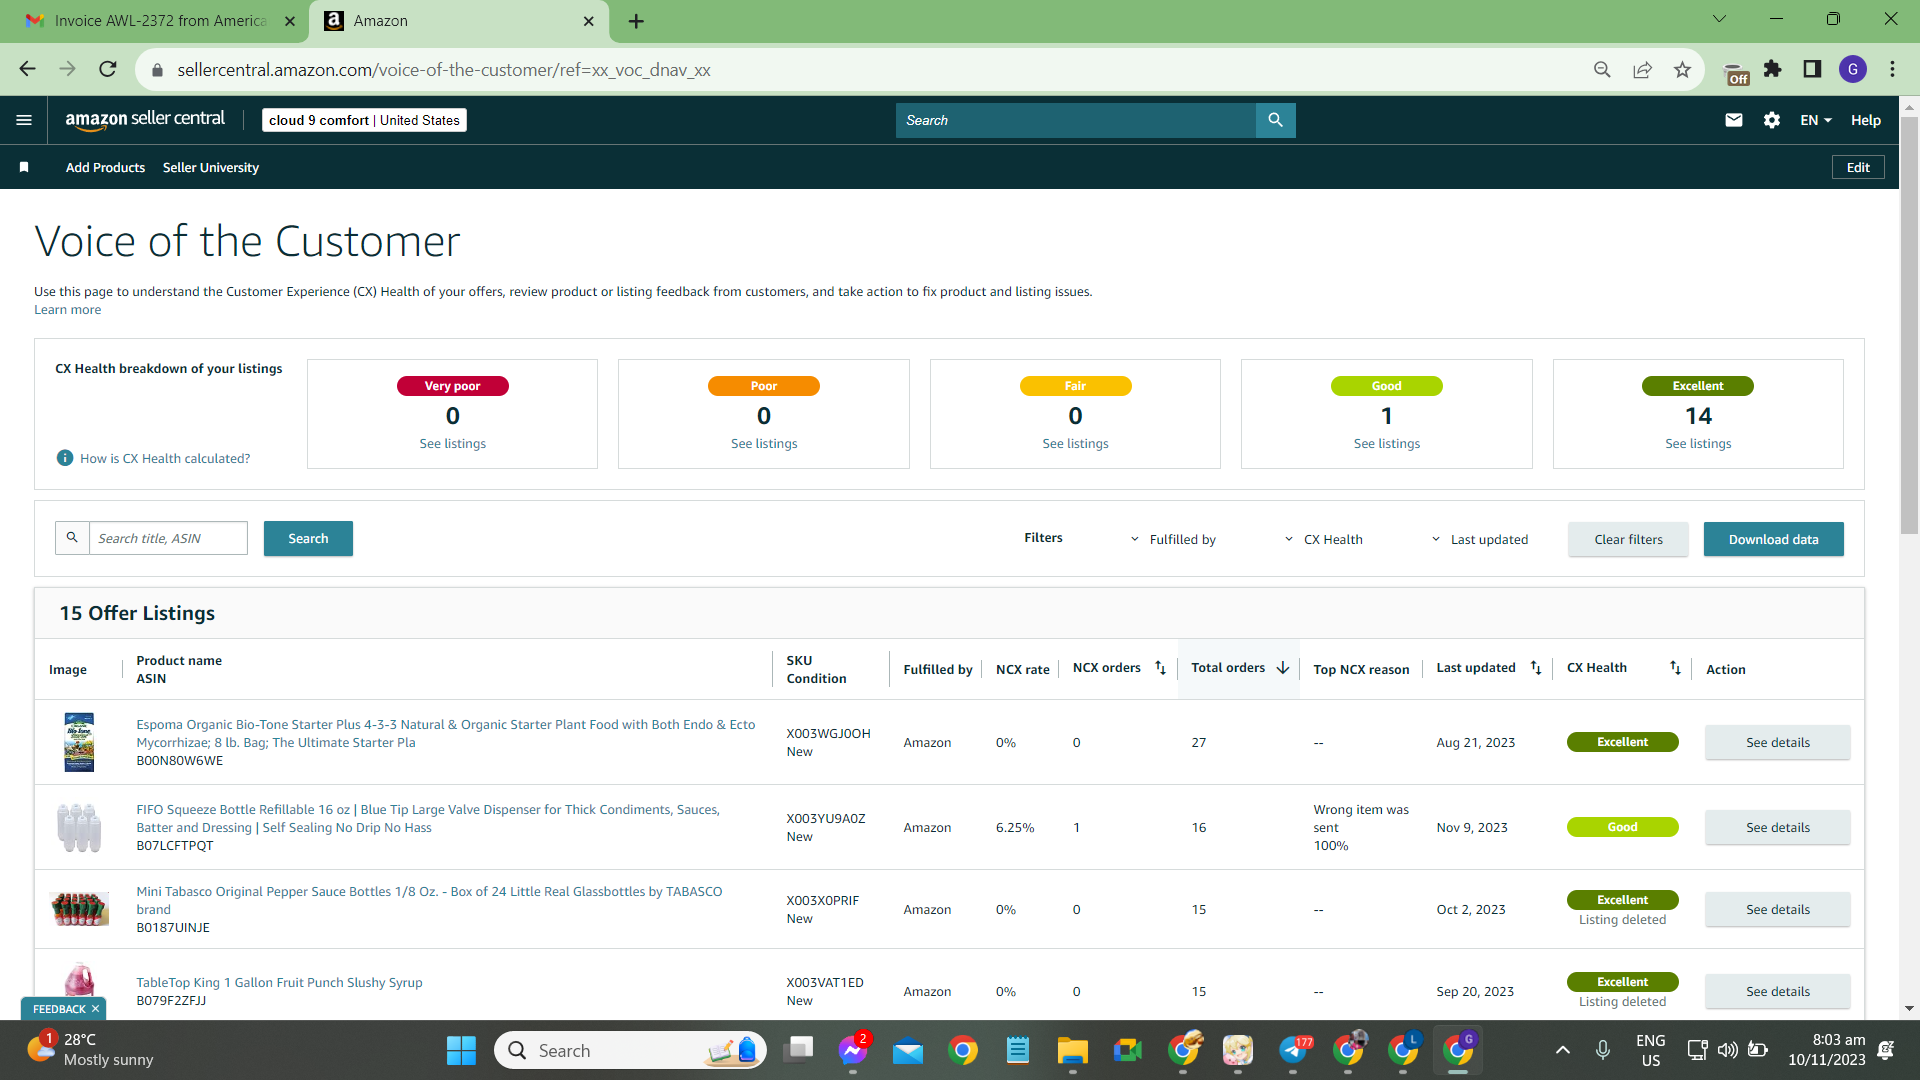The height and width of the screenshot is (1080, 1920).
Task: Open Add Products menu item
Action: coord(105,167)
